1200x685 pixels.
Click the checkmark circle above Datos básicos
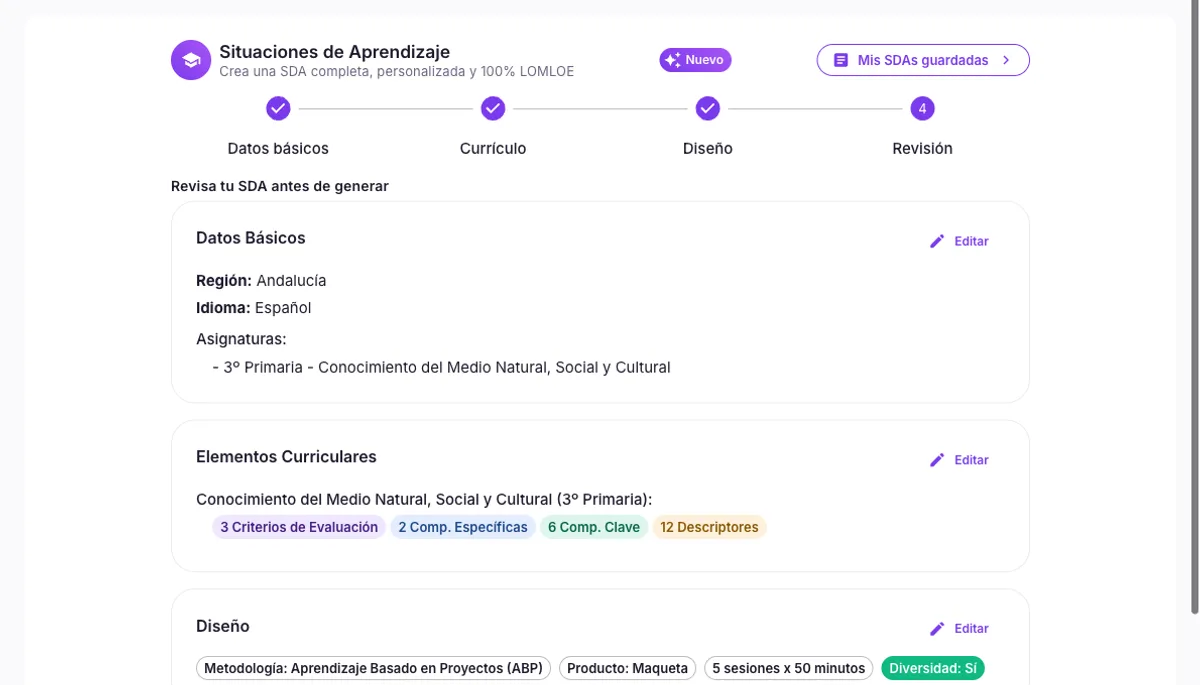point(278,108)
